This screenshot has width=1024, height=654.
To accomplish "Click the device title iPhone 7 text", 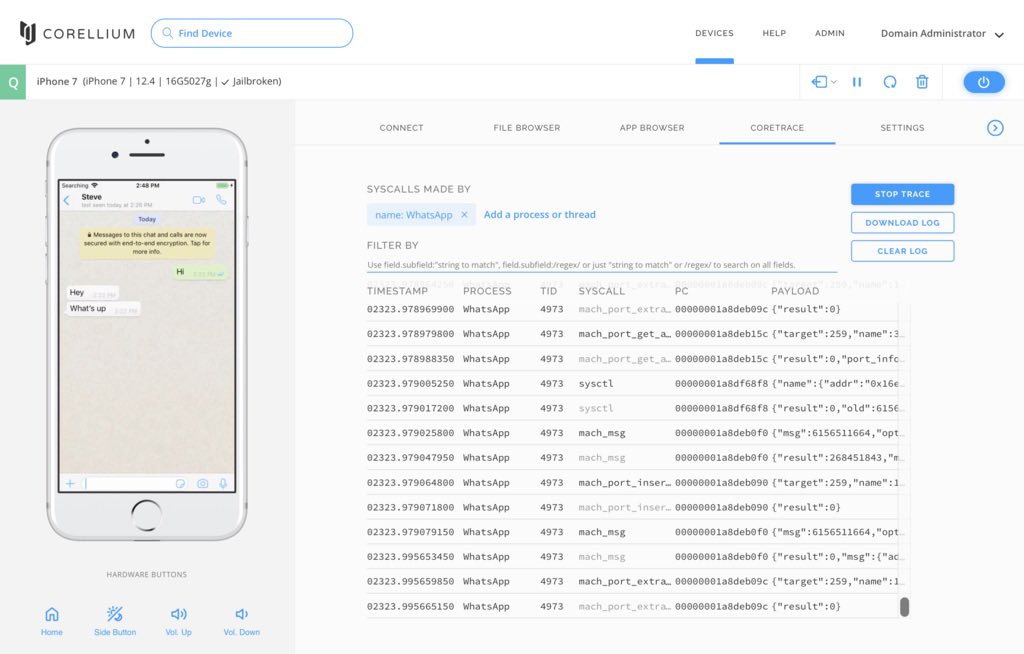I will click(x=57, y=81).
